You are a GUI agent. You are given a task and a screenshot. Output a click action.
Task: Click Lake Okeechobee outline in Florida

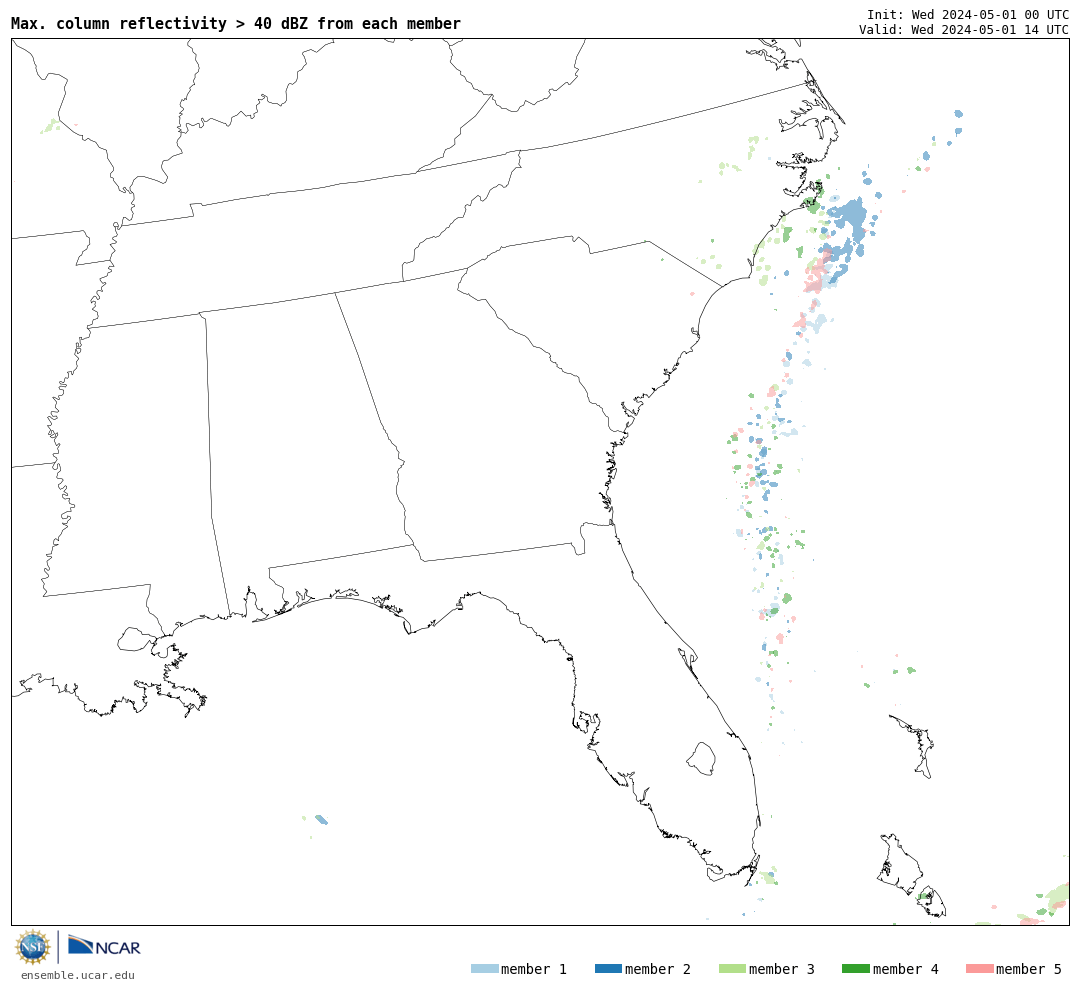[701, 759]
